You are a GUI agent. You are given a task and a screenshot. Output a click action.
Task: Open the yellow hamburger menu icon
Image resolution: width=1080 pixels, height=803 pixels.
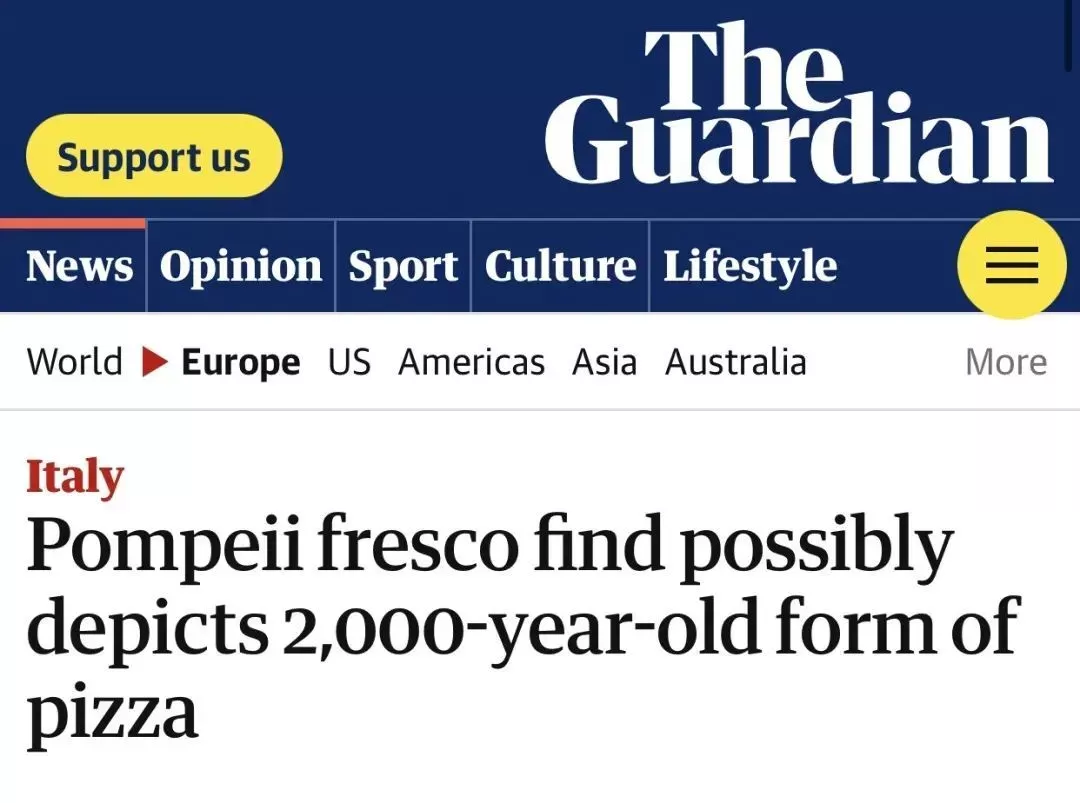[x=1011, y=265]
